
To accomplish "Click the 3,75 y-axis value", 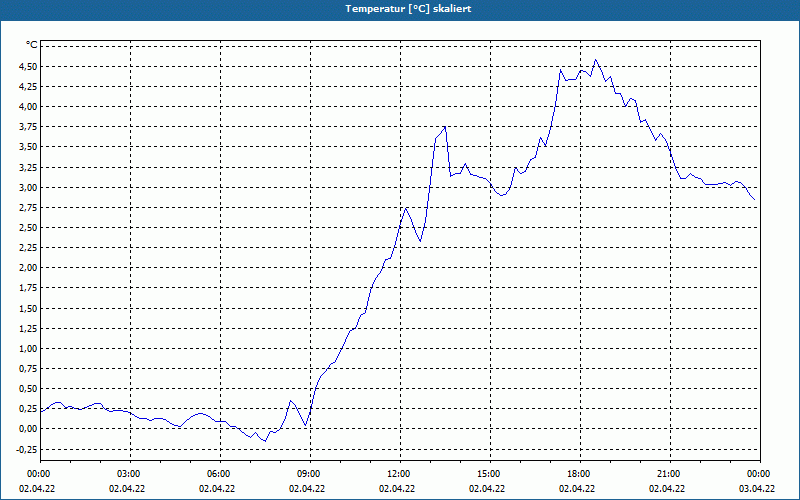I will 28,127.
